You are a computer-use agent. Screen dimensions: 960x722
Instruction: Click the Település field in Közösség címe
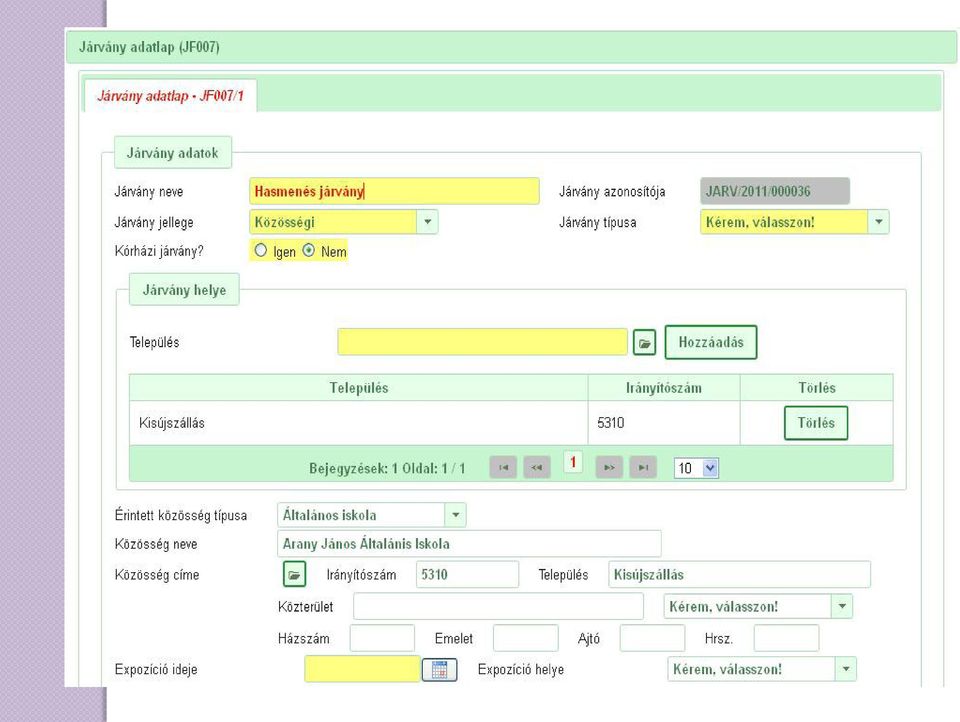(739, 574)
